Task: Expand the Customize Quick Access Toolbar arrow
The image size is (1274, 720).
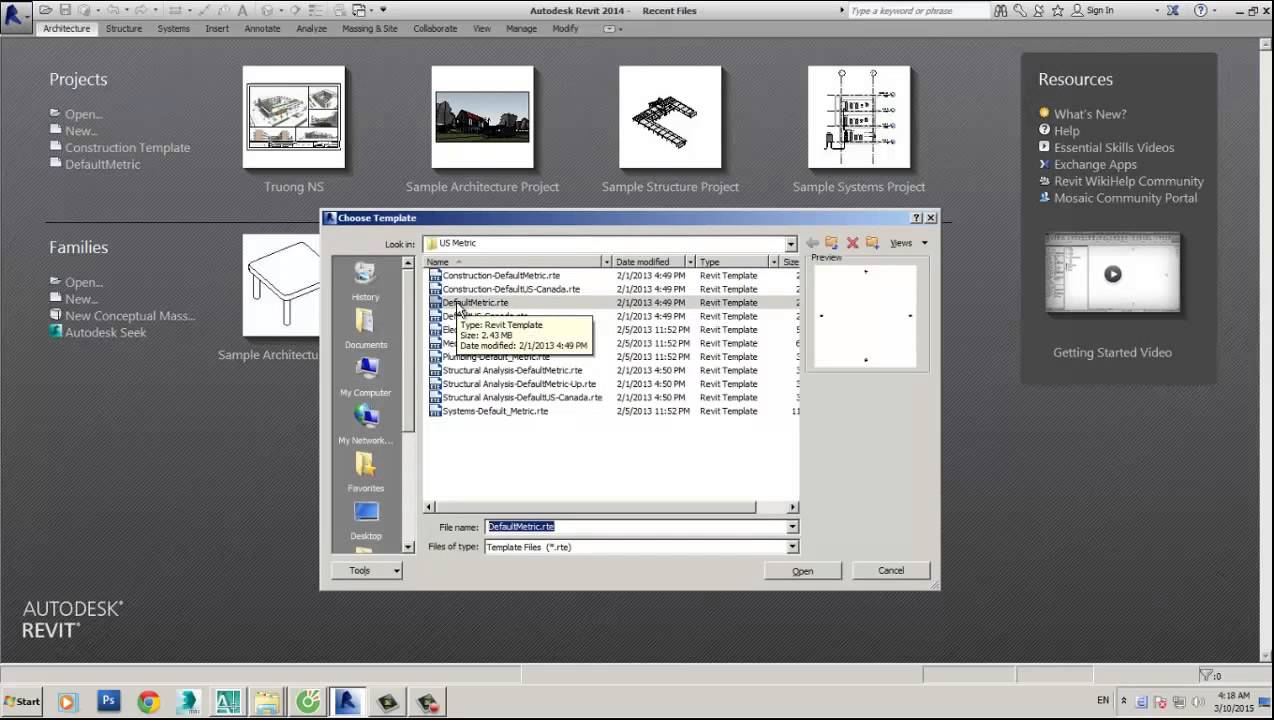Action: point(383,10)
